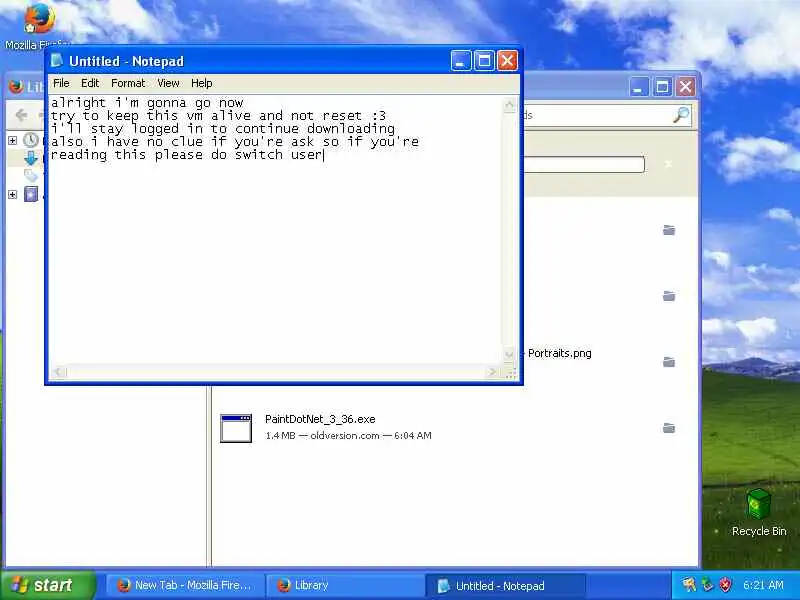Screen dimensions: 800x600
Task: Close the Library window
Action: (x=686, y=87)
